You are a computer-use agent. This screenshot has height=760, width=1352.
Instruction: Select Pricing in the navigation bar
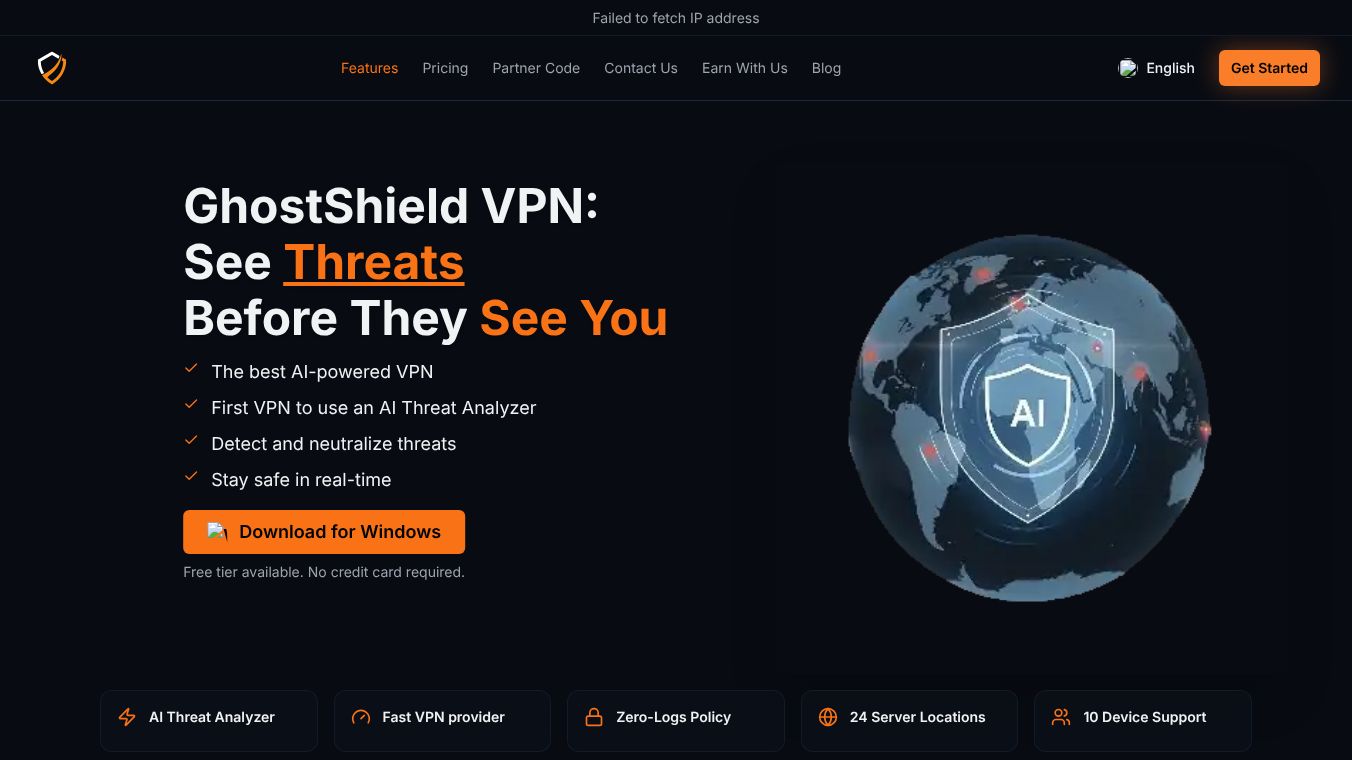(x=445, y=68)
